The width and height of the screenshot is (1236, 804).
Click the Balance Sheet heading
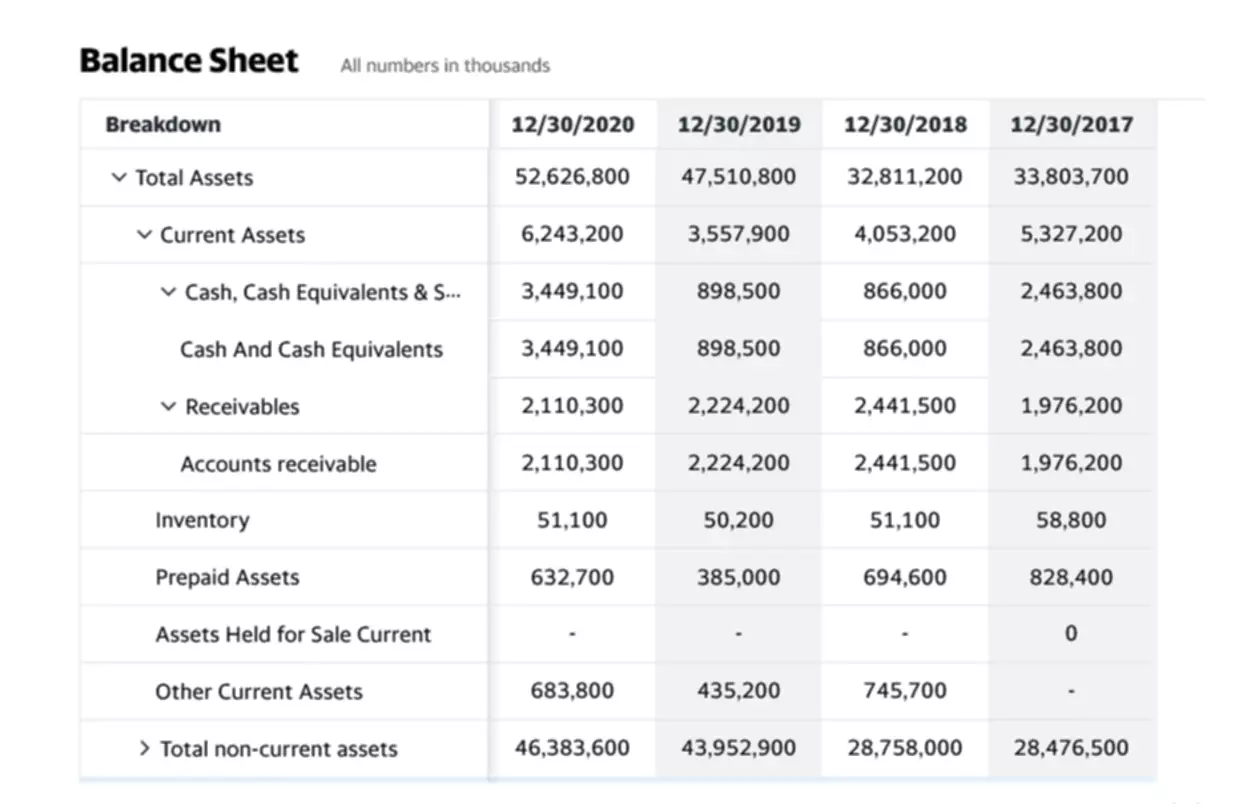pos(189,60)
